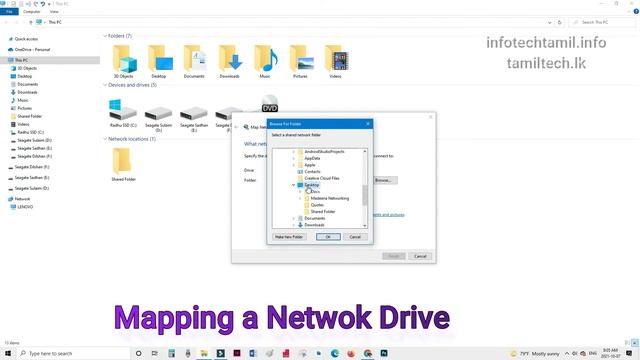This screenshot has width=640, height=360.
Task: Expand the Downloads node in Browse dialog
Action: (293, 225)
